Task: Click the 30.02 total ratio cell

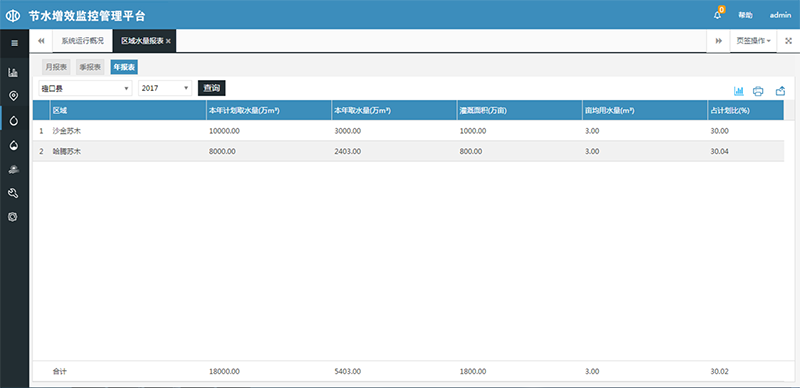Action: [x=720, y=372]
